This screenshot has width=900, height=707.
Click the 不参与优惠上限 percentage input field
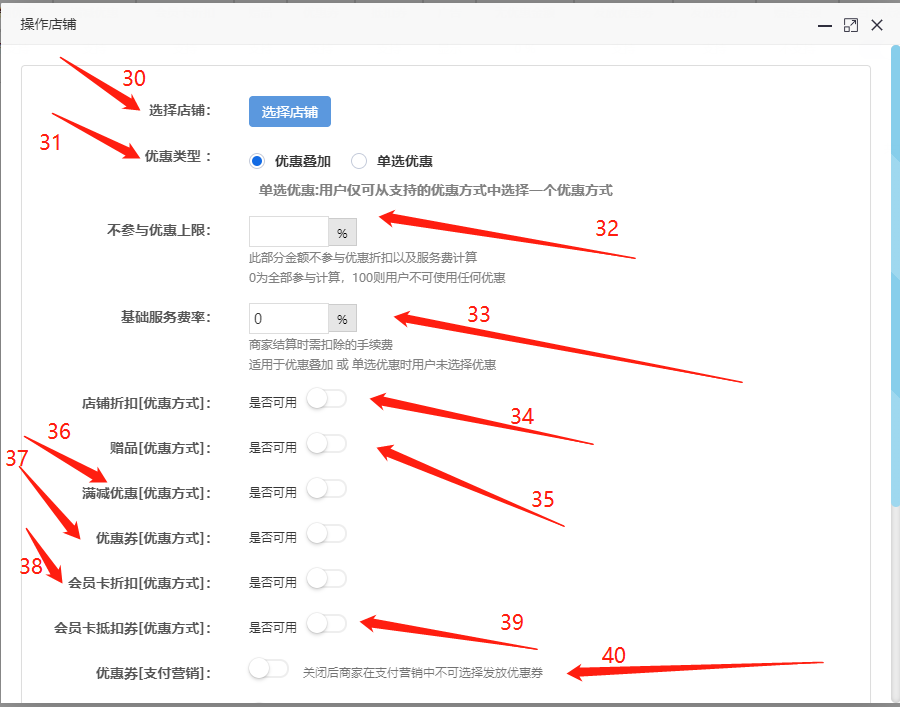[x=288, y=233]
